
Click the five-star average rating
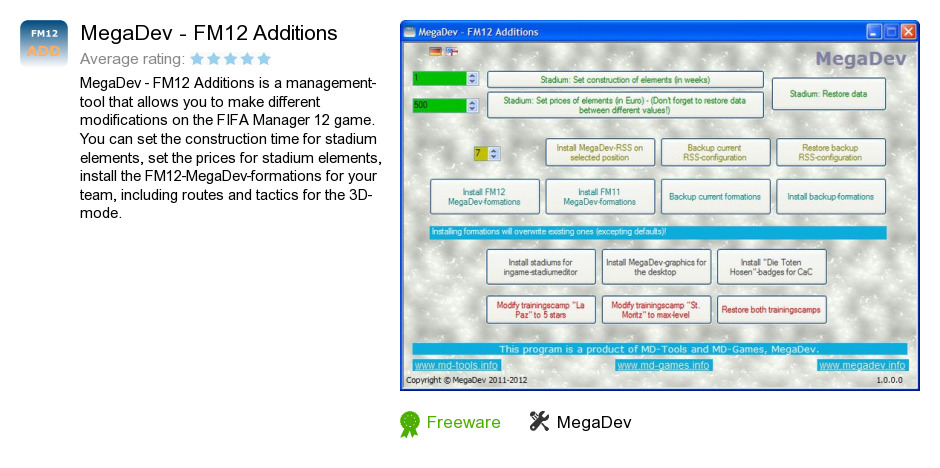[x=231, y=59]
